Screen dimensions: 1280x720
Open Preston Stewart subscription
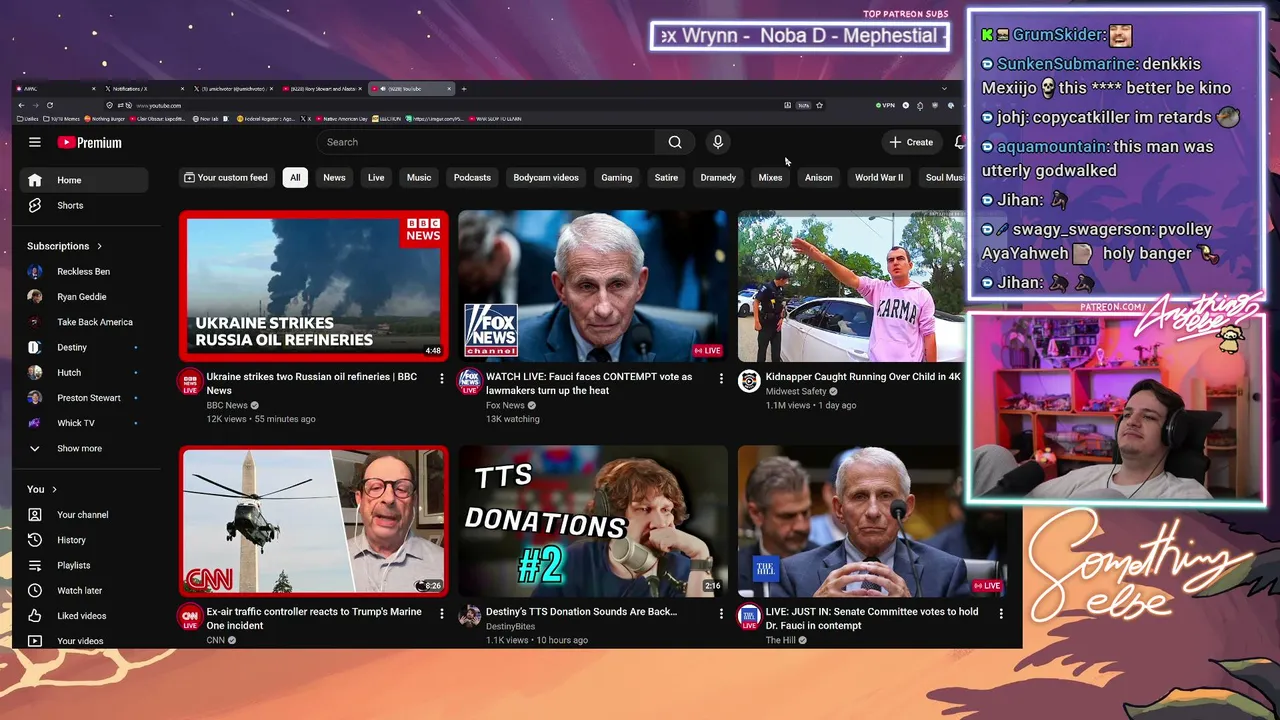pyautogui.click(x=84, y=398)
